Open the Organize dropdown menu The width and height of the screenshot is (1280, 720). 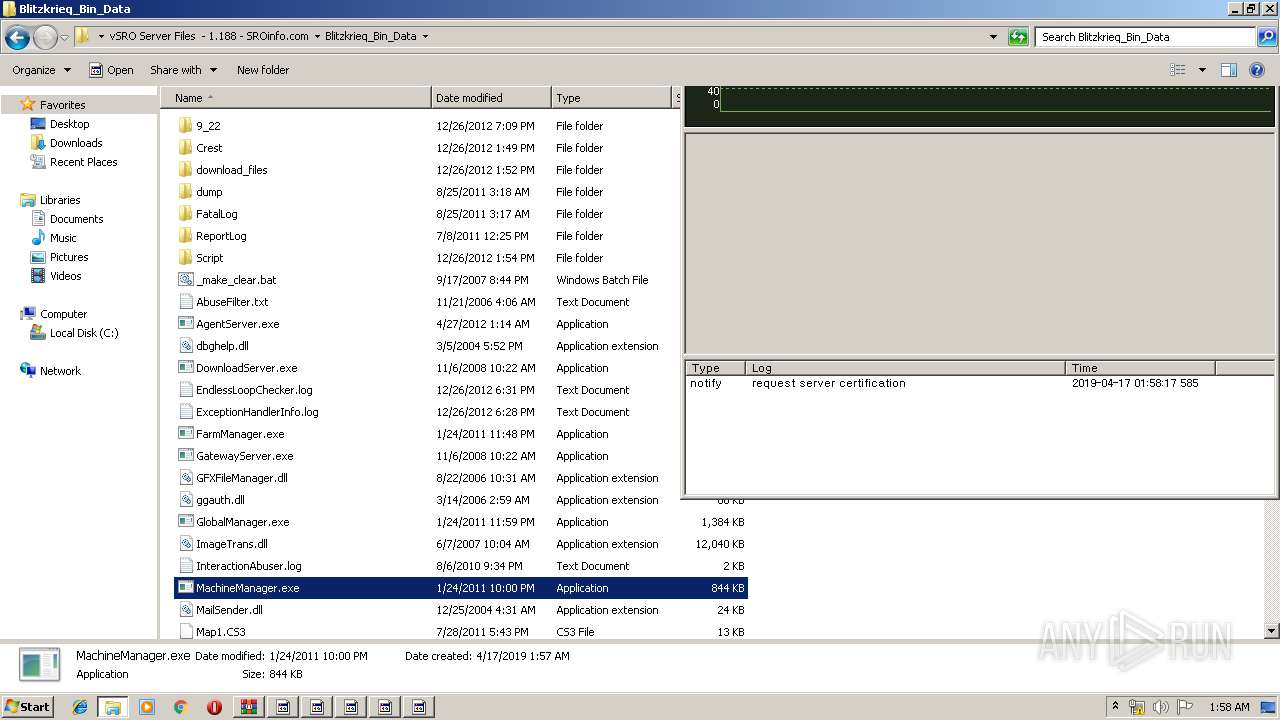41,70
